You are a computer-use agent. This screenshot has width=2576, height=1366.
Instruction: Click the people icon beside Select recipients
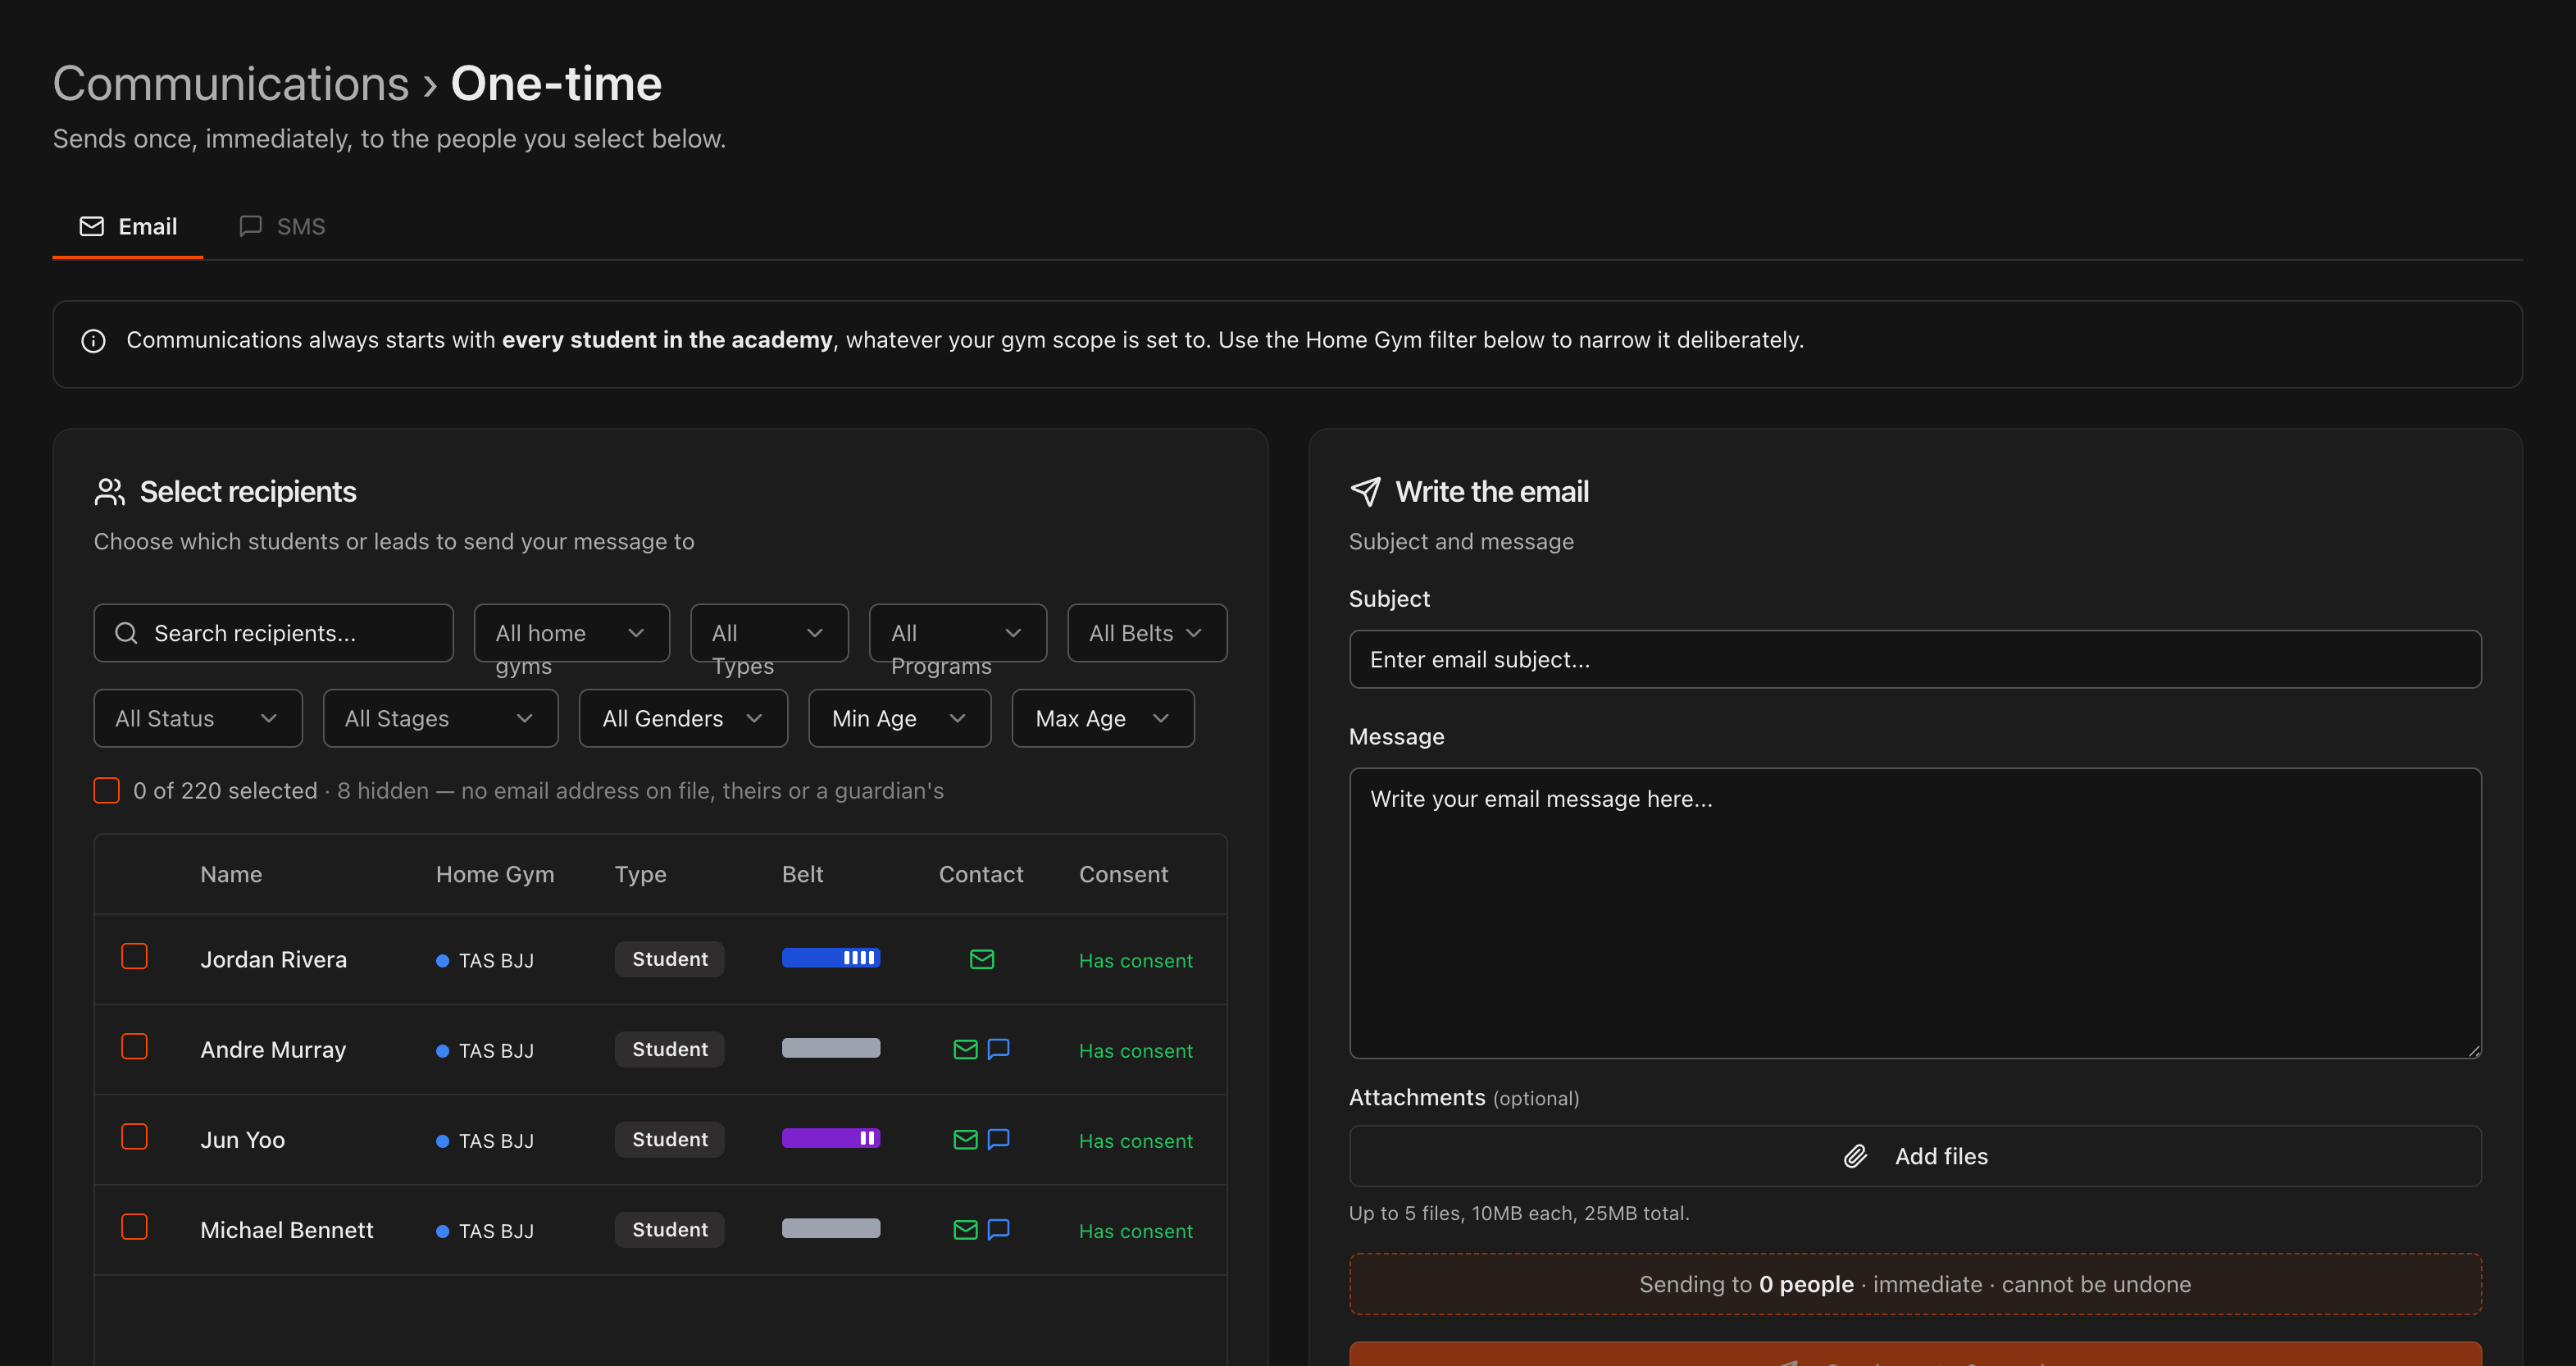109,492
